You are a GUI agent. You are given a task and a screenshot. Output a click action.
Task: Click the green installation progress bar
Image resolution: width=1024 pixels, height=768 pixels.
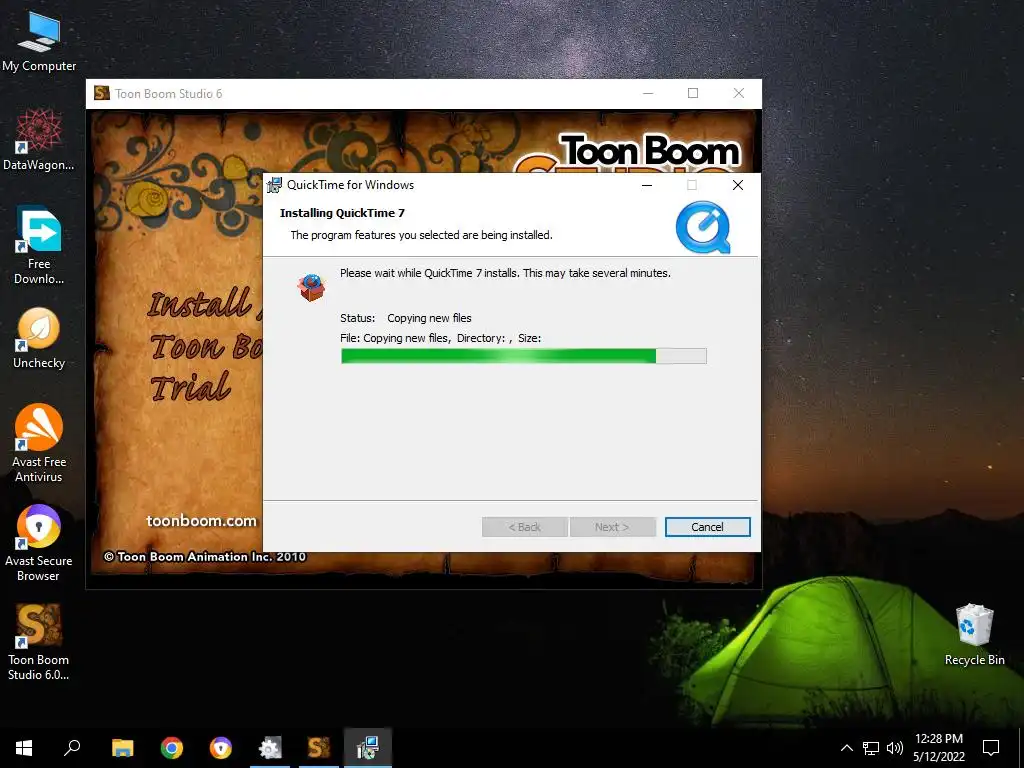523,356
